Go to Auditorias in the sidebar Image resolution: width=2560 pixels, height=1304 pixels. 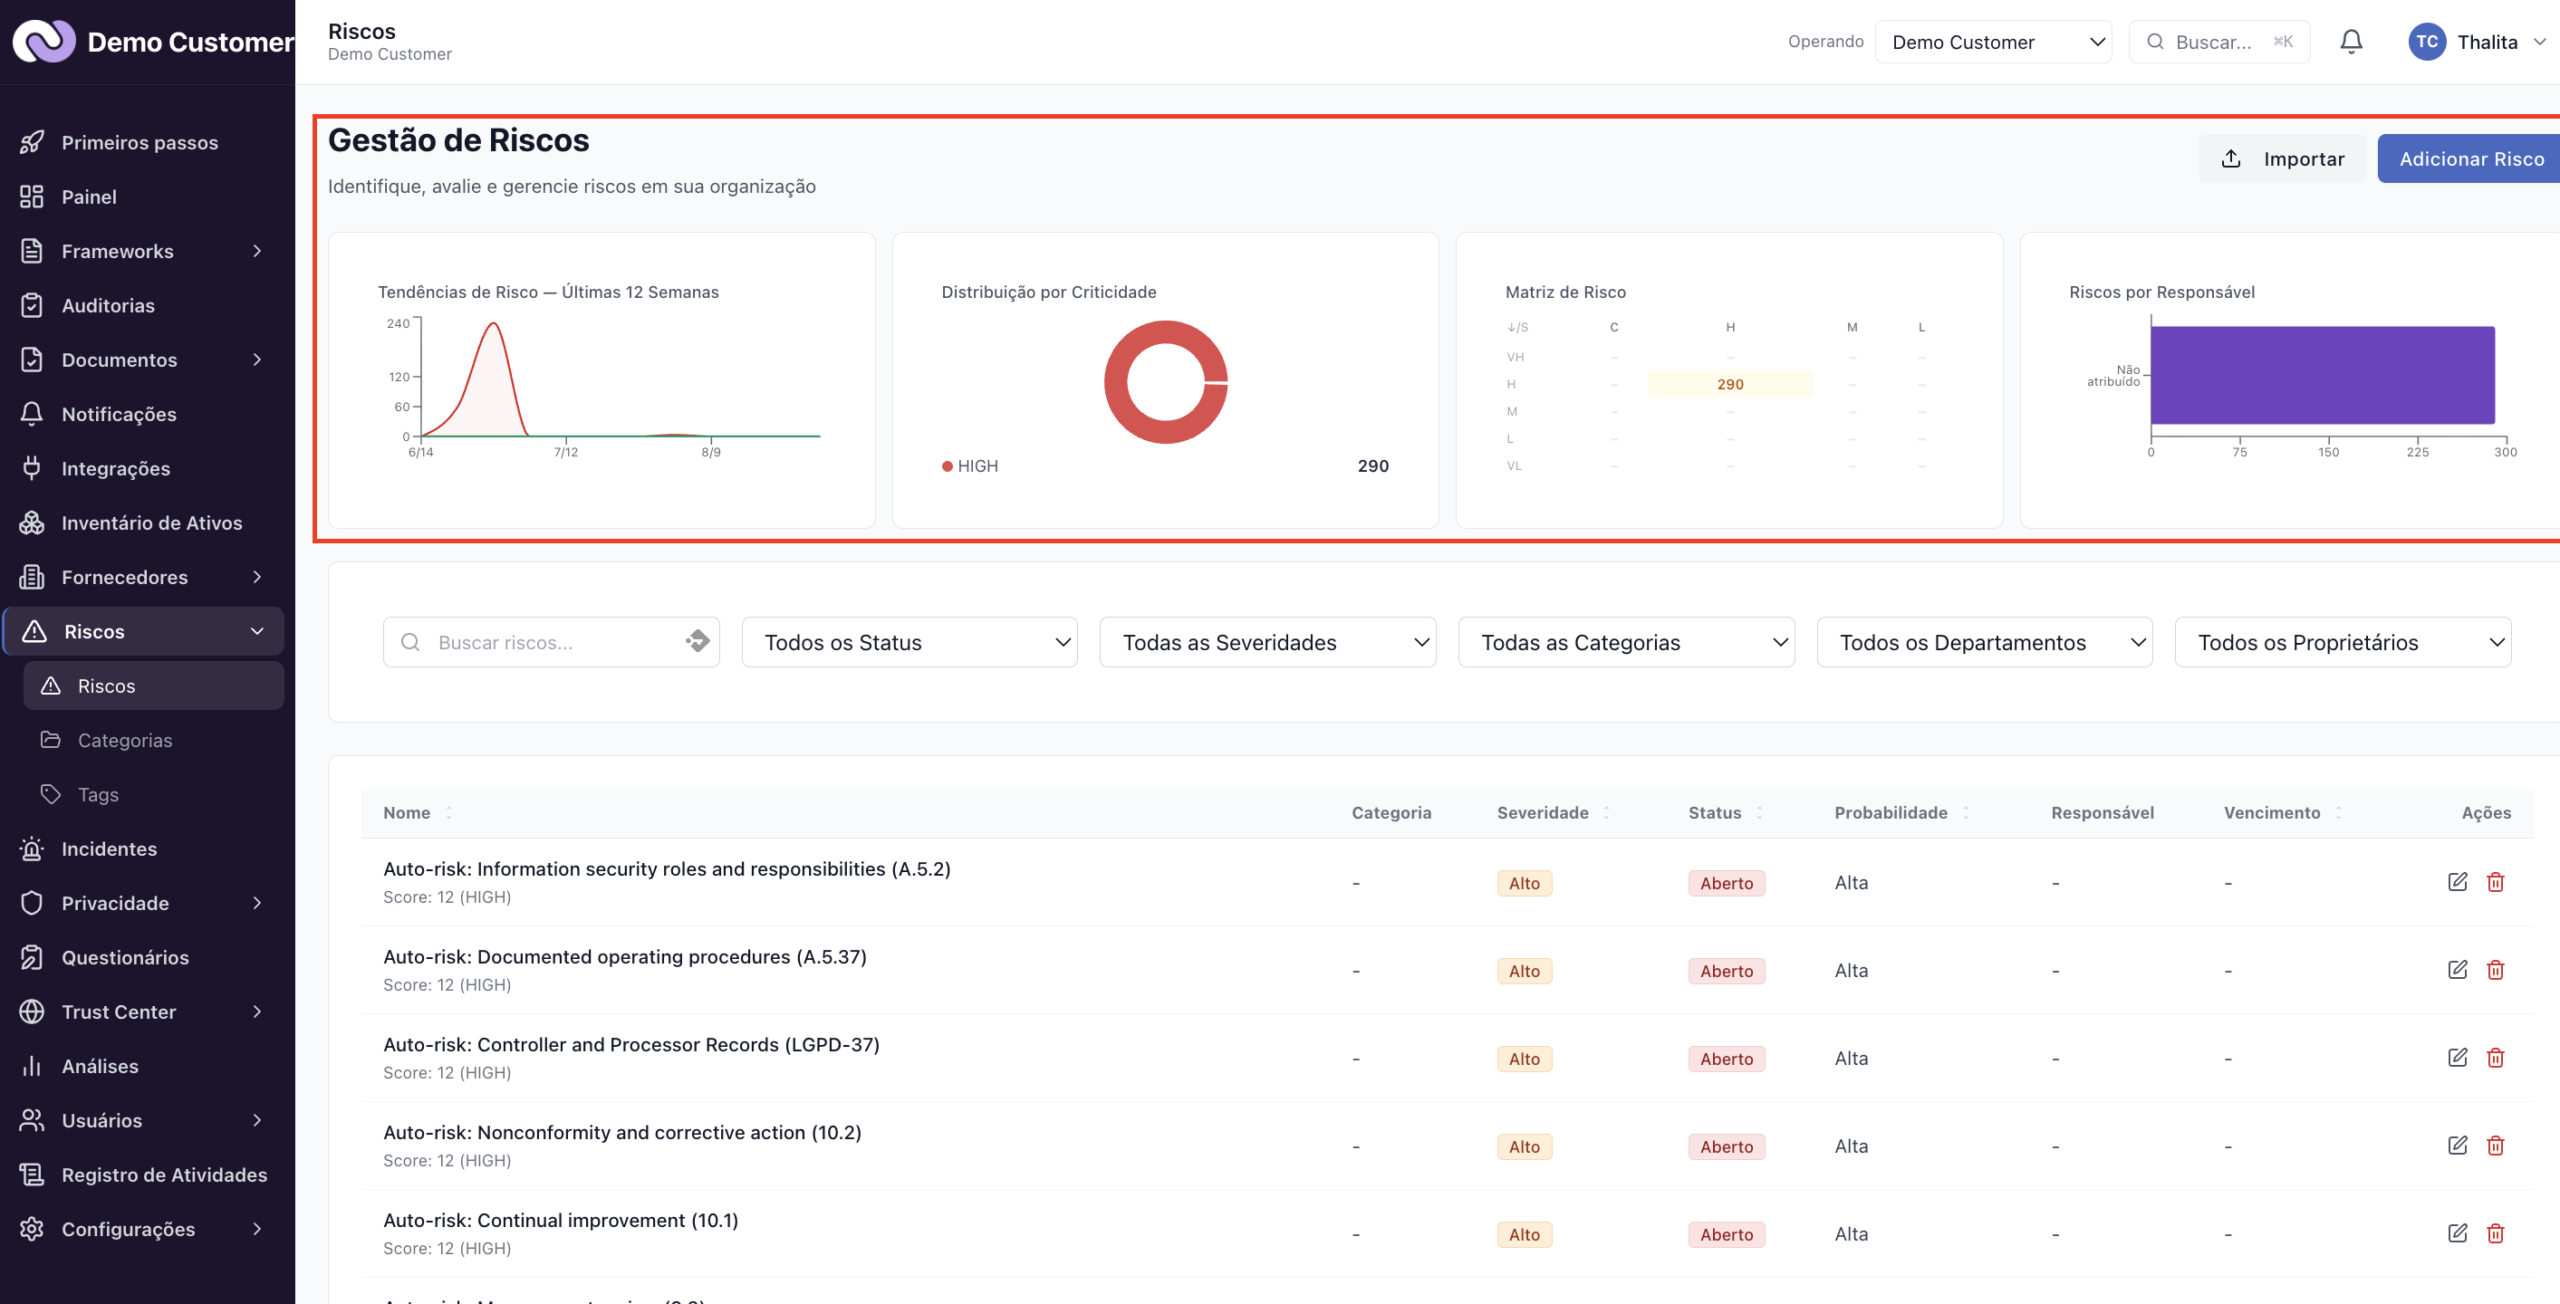(x=144, y=305)
